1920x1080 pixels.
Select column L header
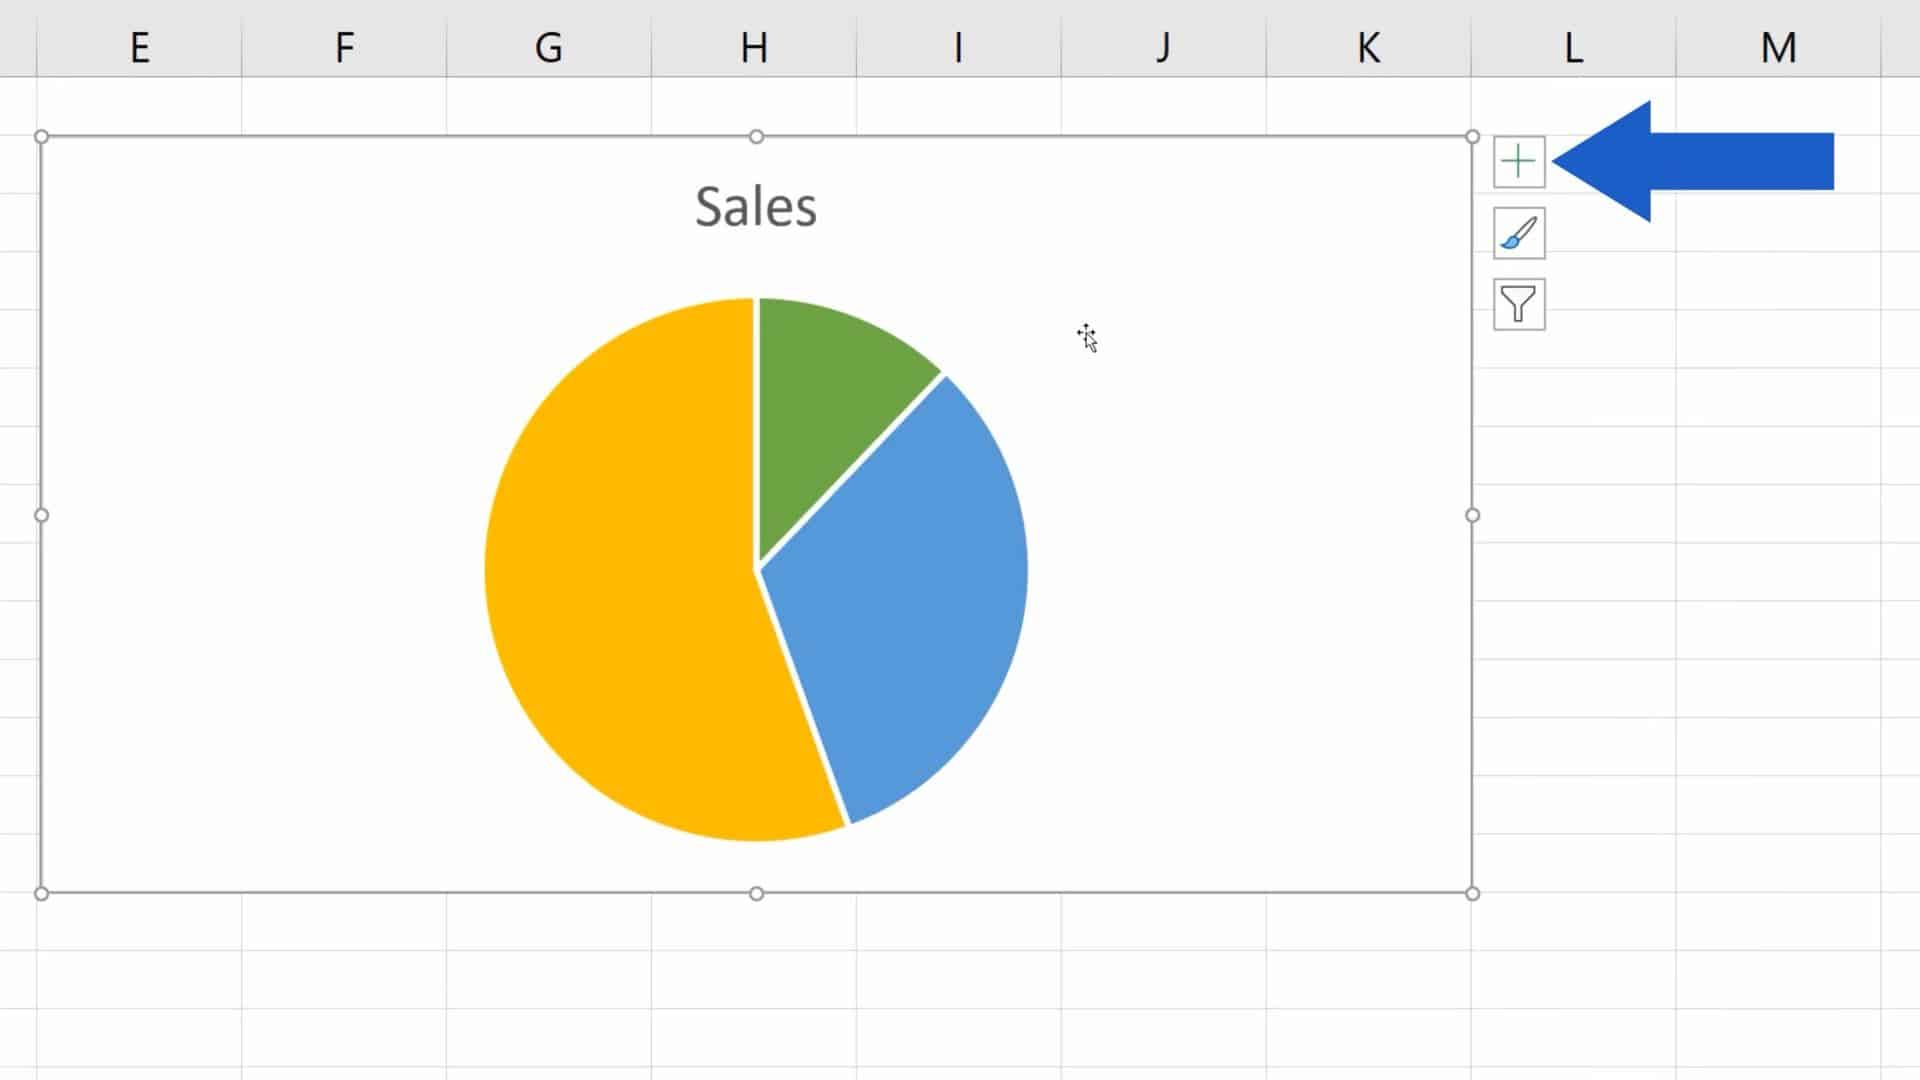[1574, 46]
